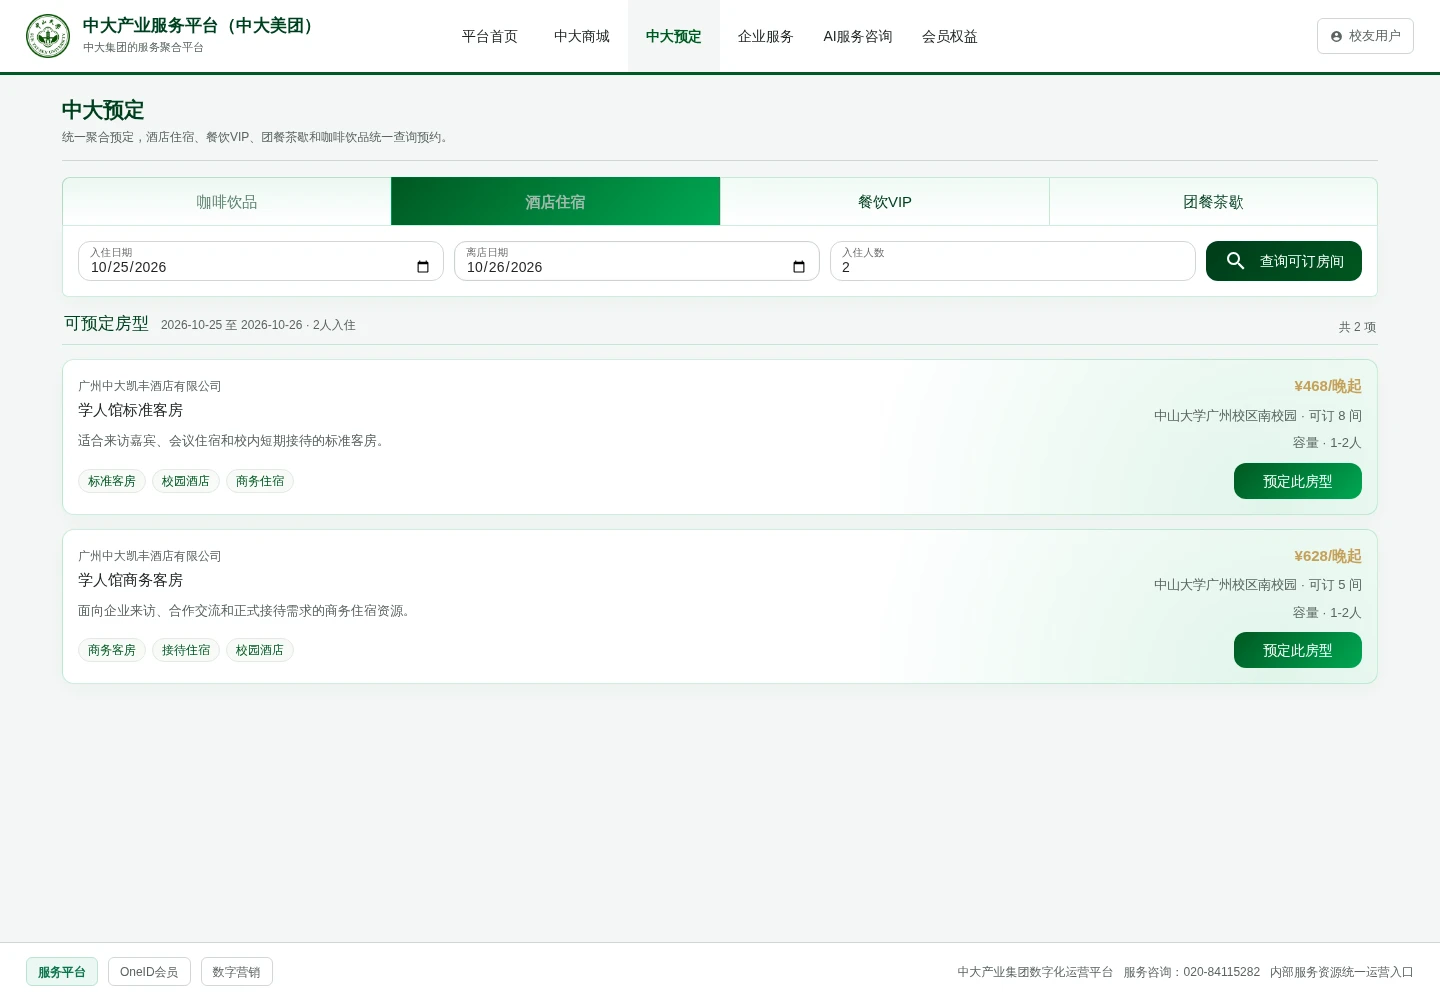This screenshot has height=1000, width=1440.
Task: Click the ¥468/晚起 price
Action: [1328, 386]
